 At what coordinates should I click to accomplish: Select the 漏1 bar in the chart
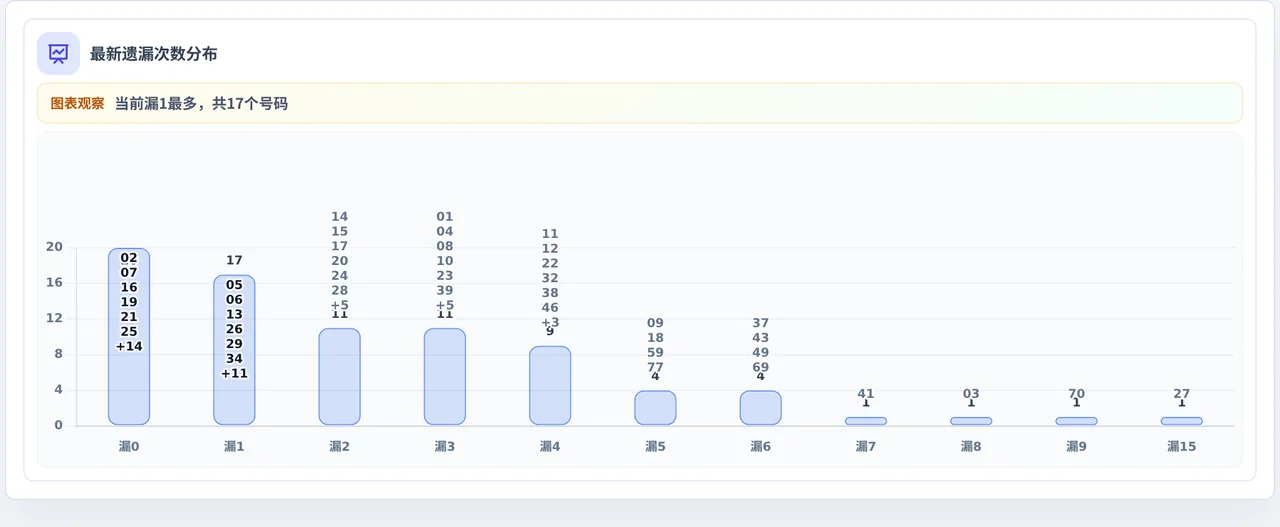tap(234, 350)
